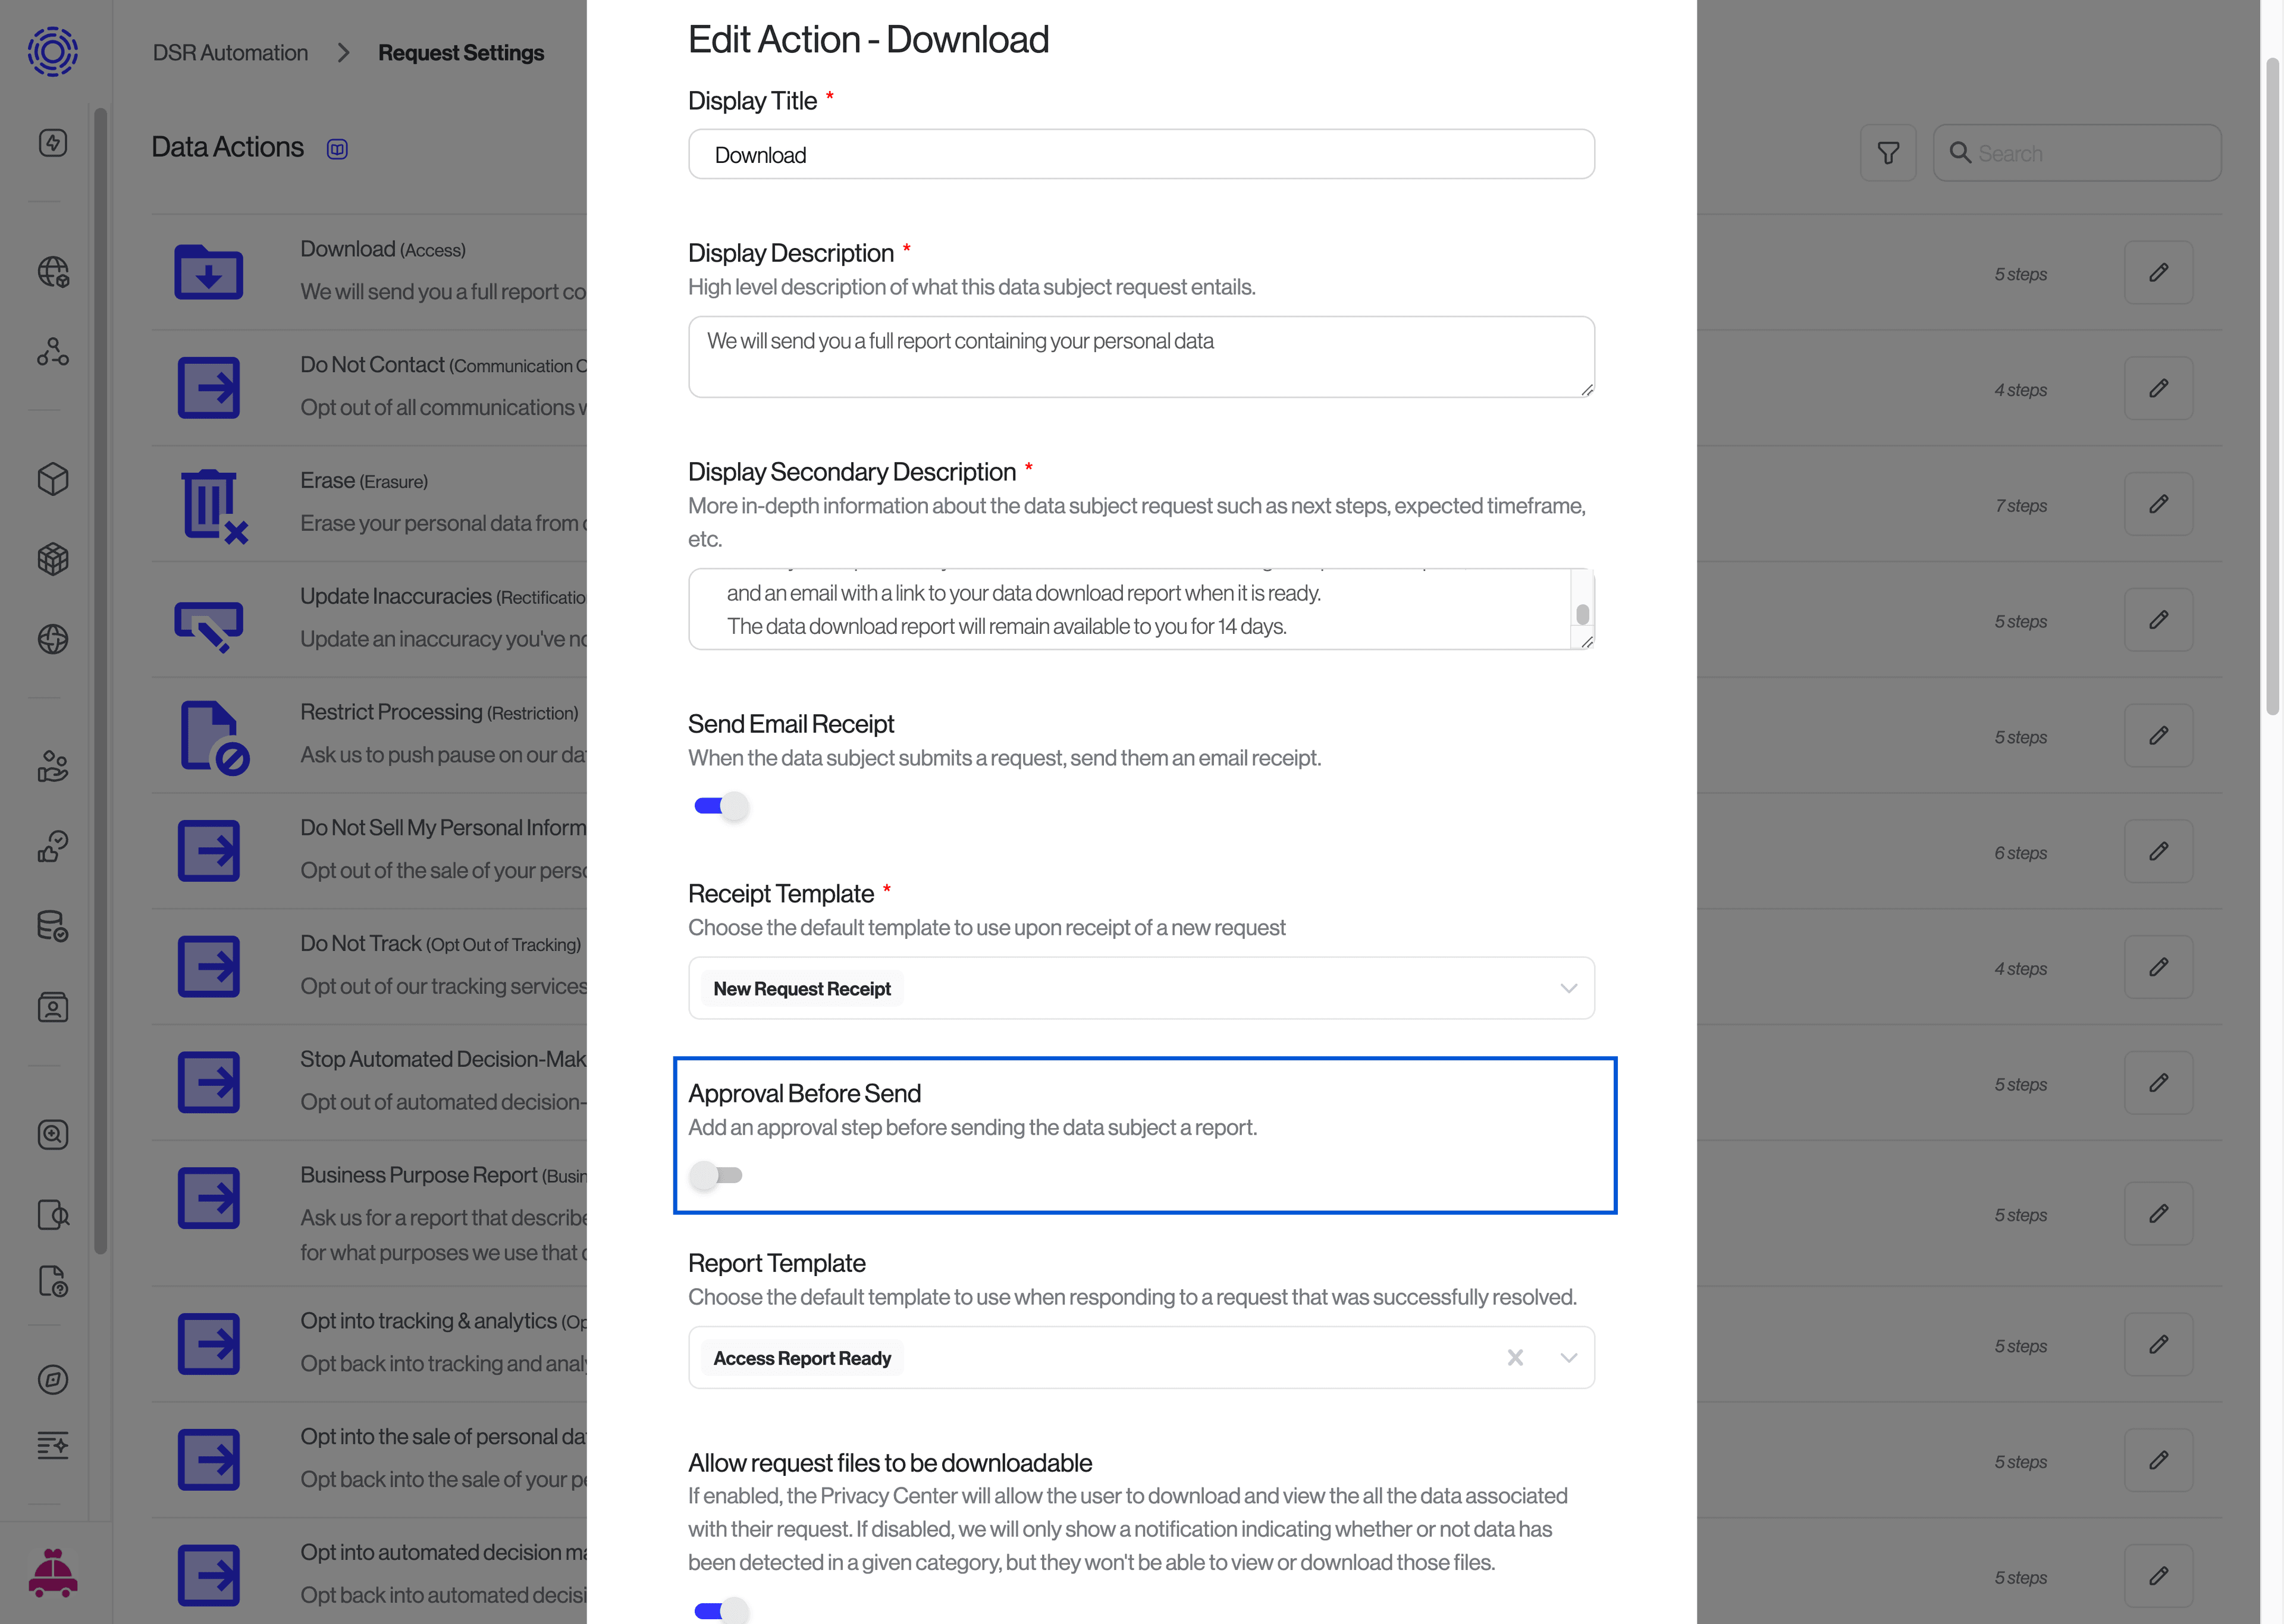The height and width of the screenshot is (1624, 2284).
Task: Open the document search sidebar icon
Action: coord(53,1215)
